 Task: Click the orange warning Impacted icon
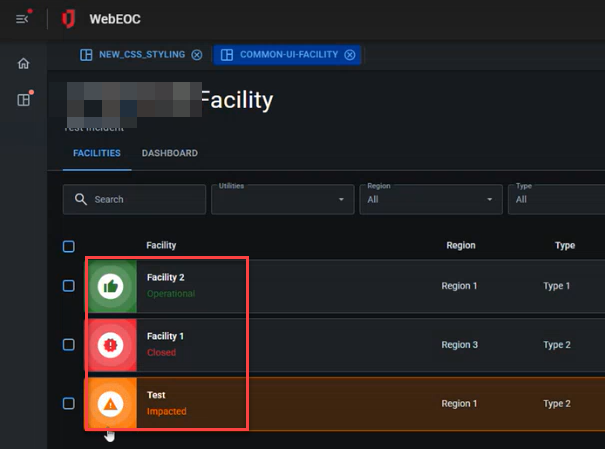click(x=111, y=404)
